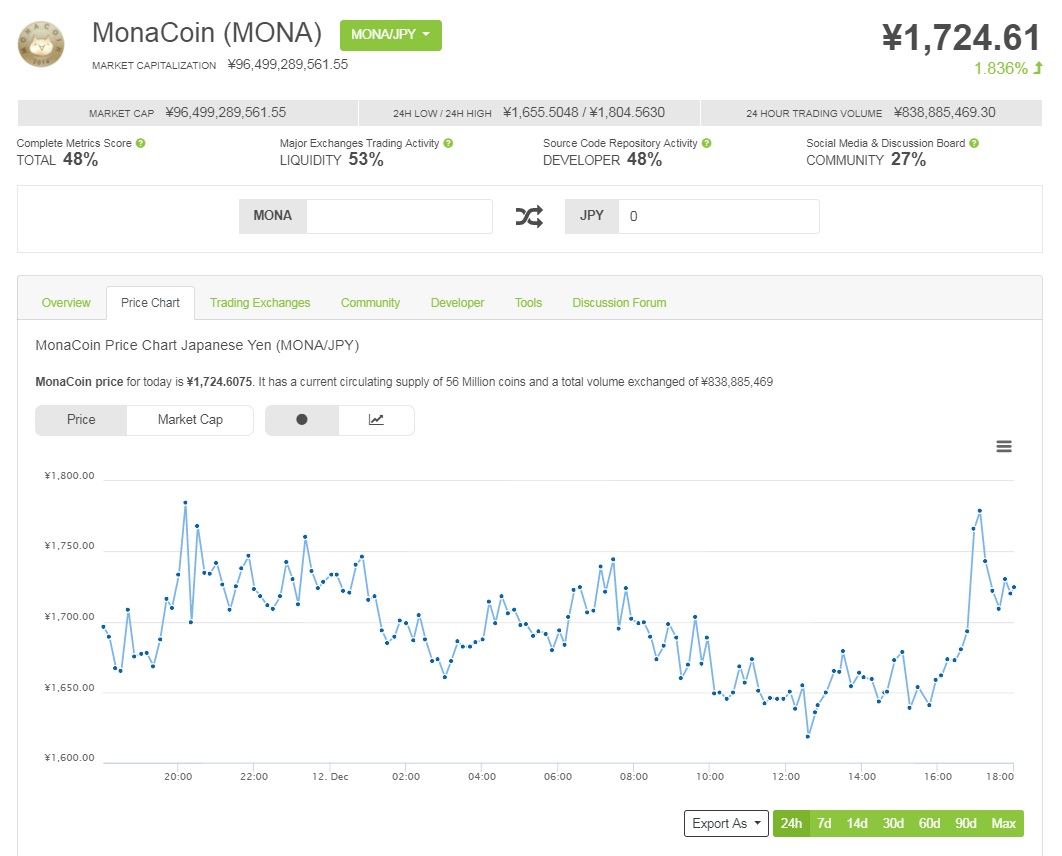
Task: Click the Liquidity help icon
Action: pos(450,143)
